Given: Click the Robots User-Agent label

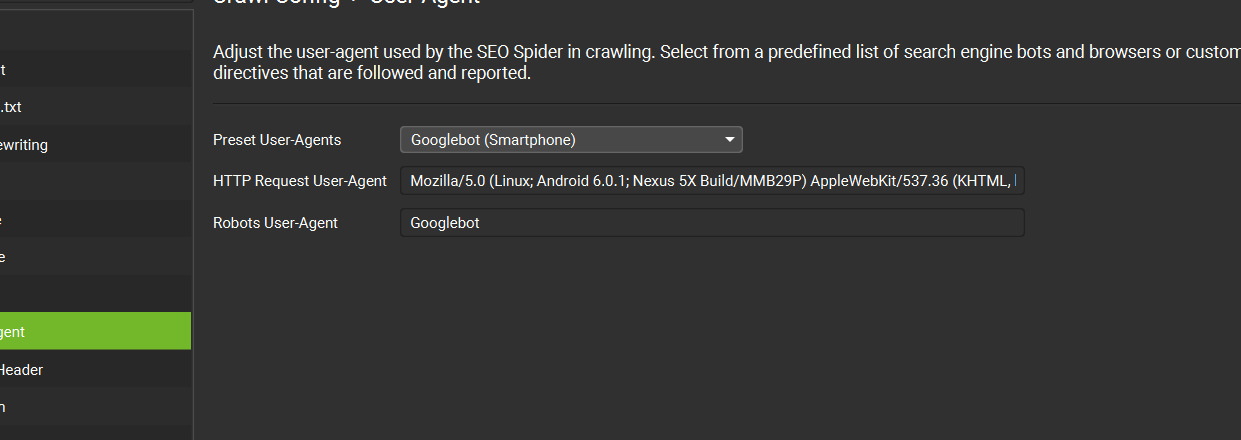Looking at the screenshot, I should (275, 223).
